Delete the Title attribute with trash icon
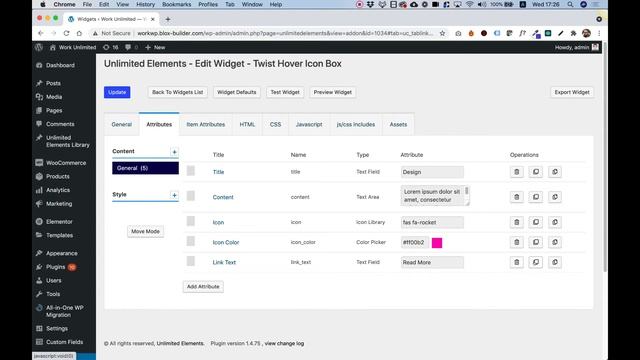The image size is (640, 360). click(516, 172)
